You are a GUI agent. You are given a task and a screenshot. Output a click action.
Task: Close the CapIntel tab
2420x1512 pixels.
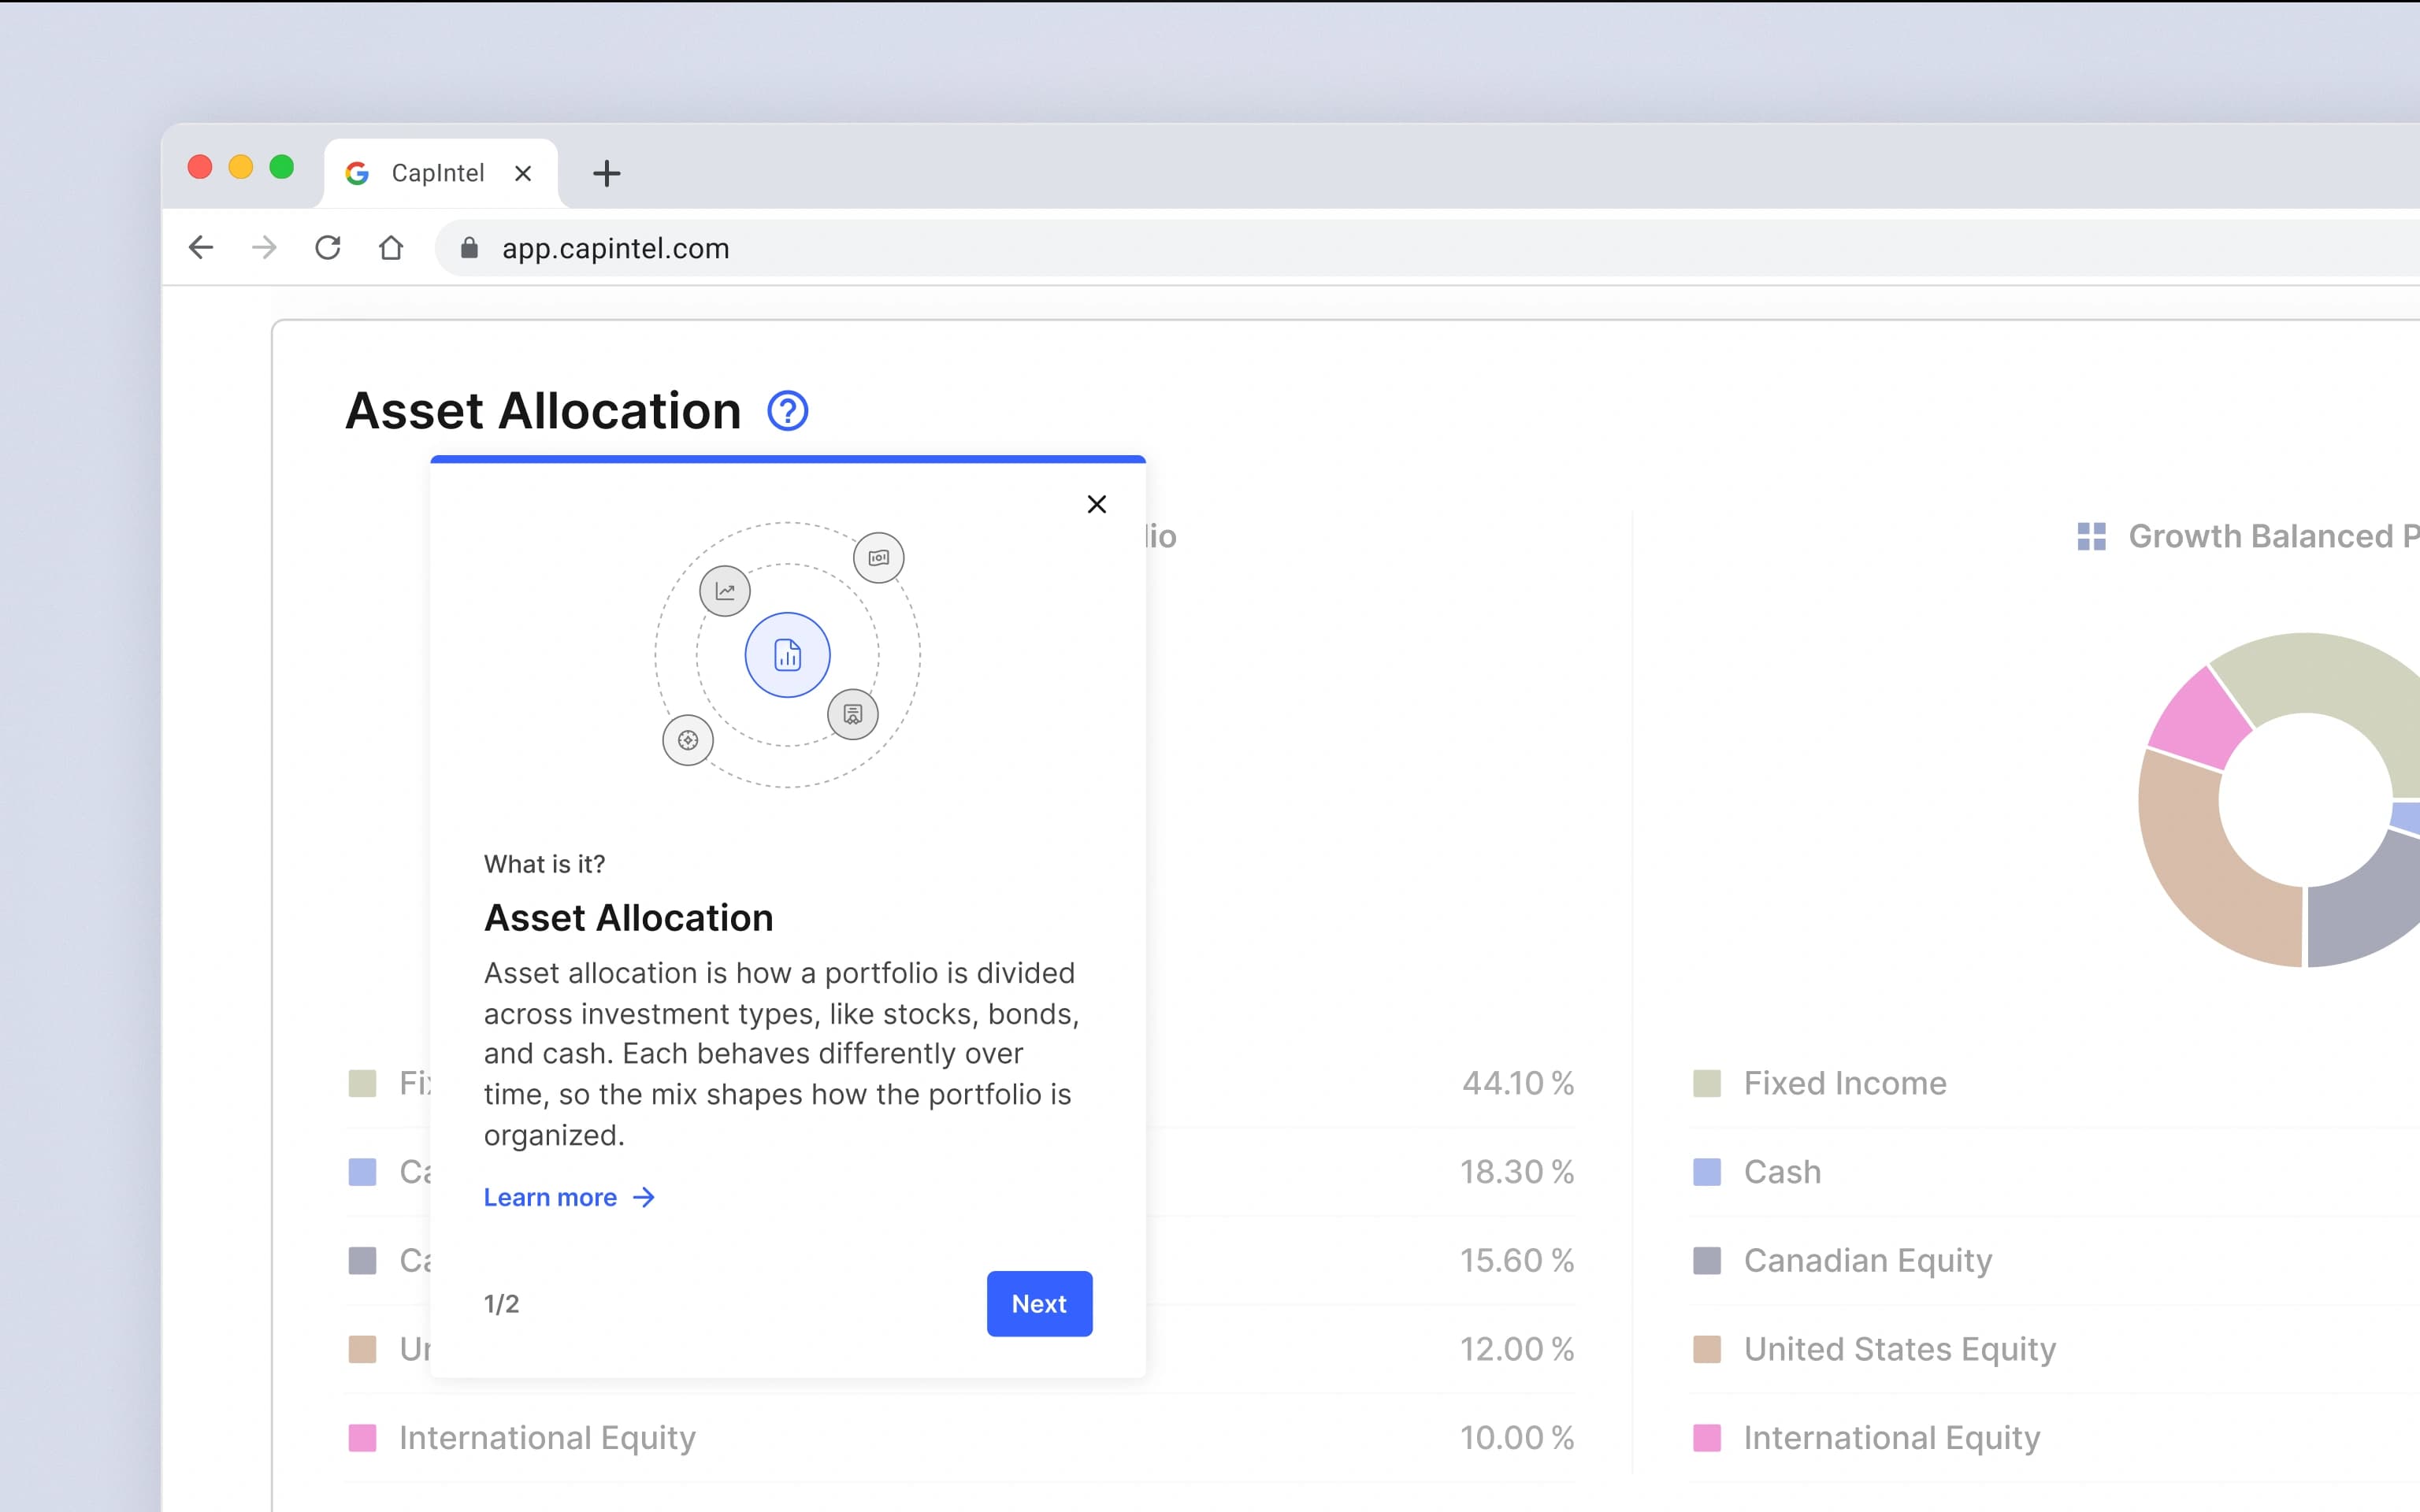(523, 173)
